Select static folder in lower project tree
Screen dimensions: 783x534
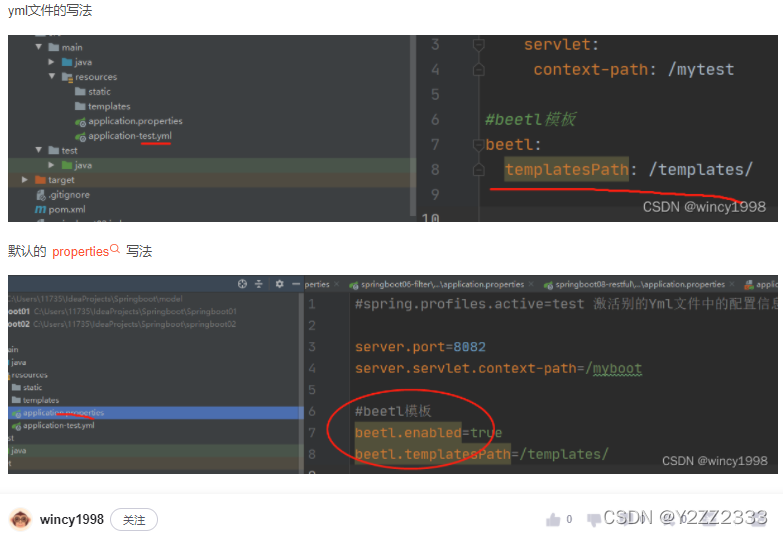tap(32, 387)
